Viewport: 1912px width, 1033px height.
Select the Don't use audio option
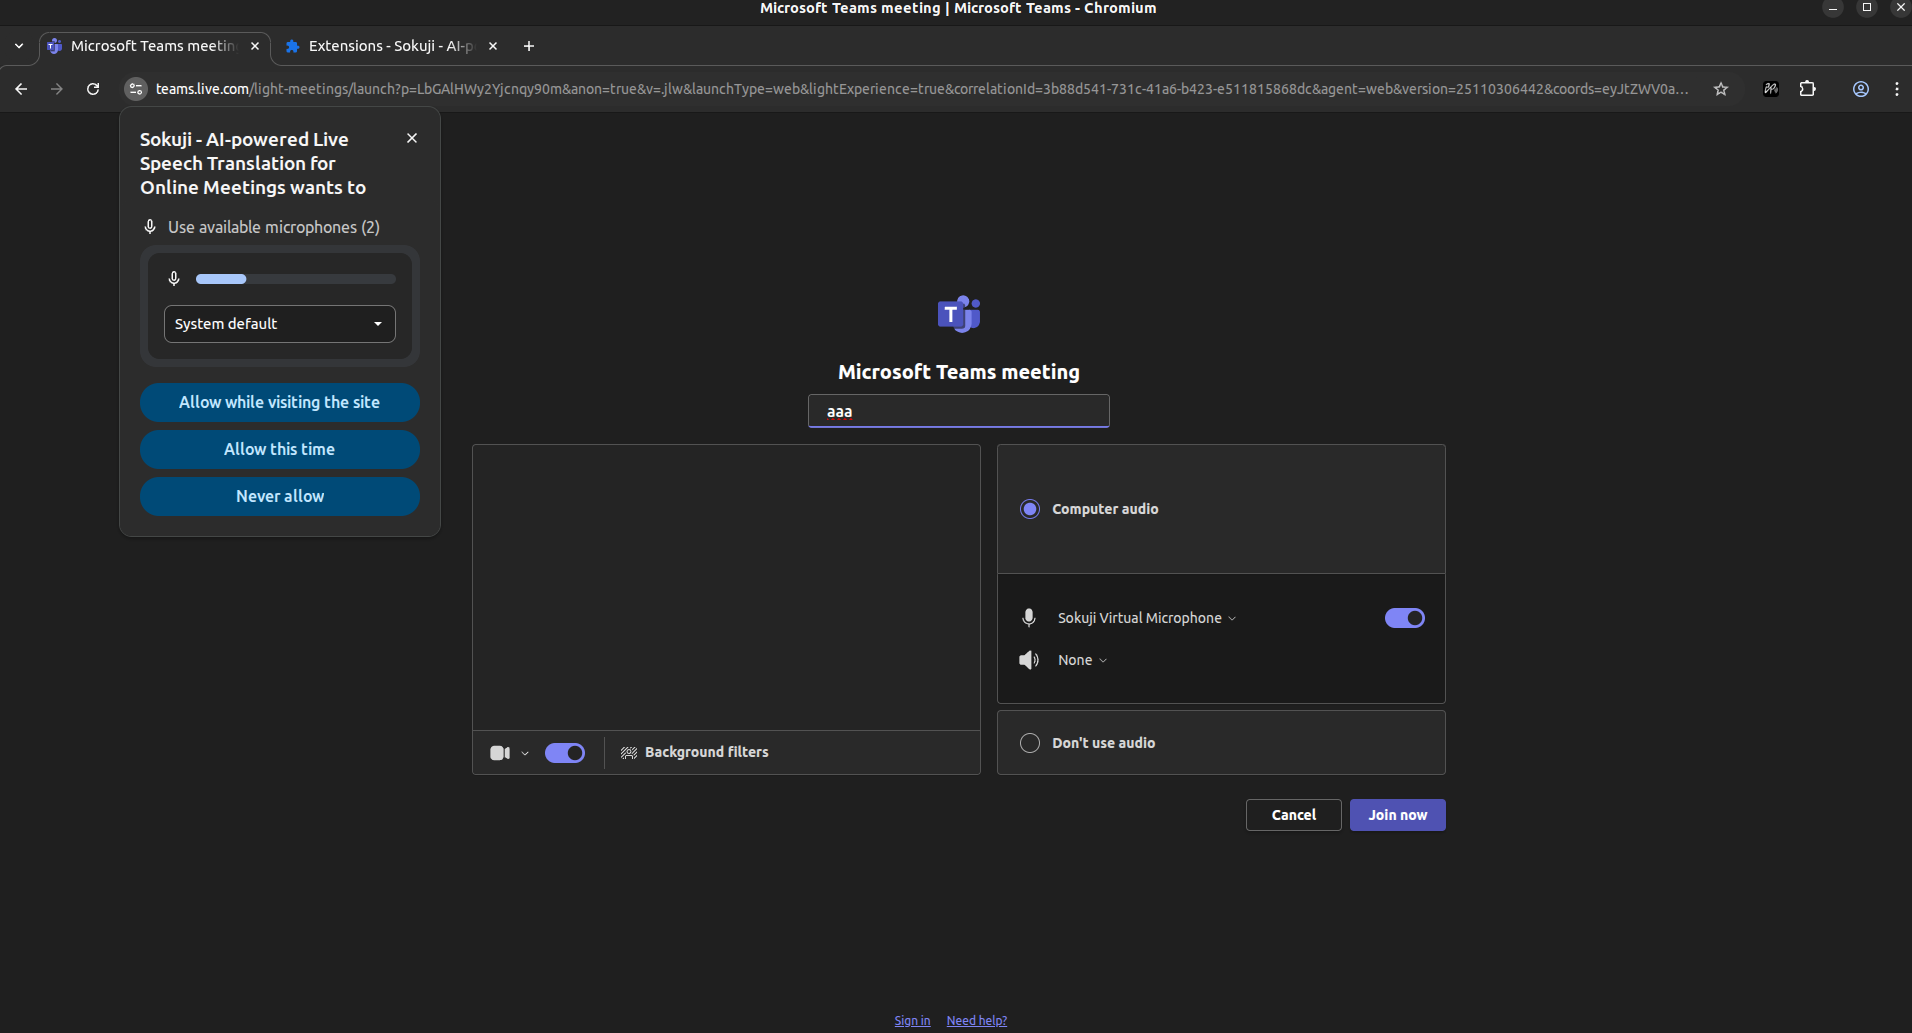(1030, 743)
